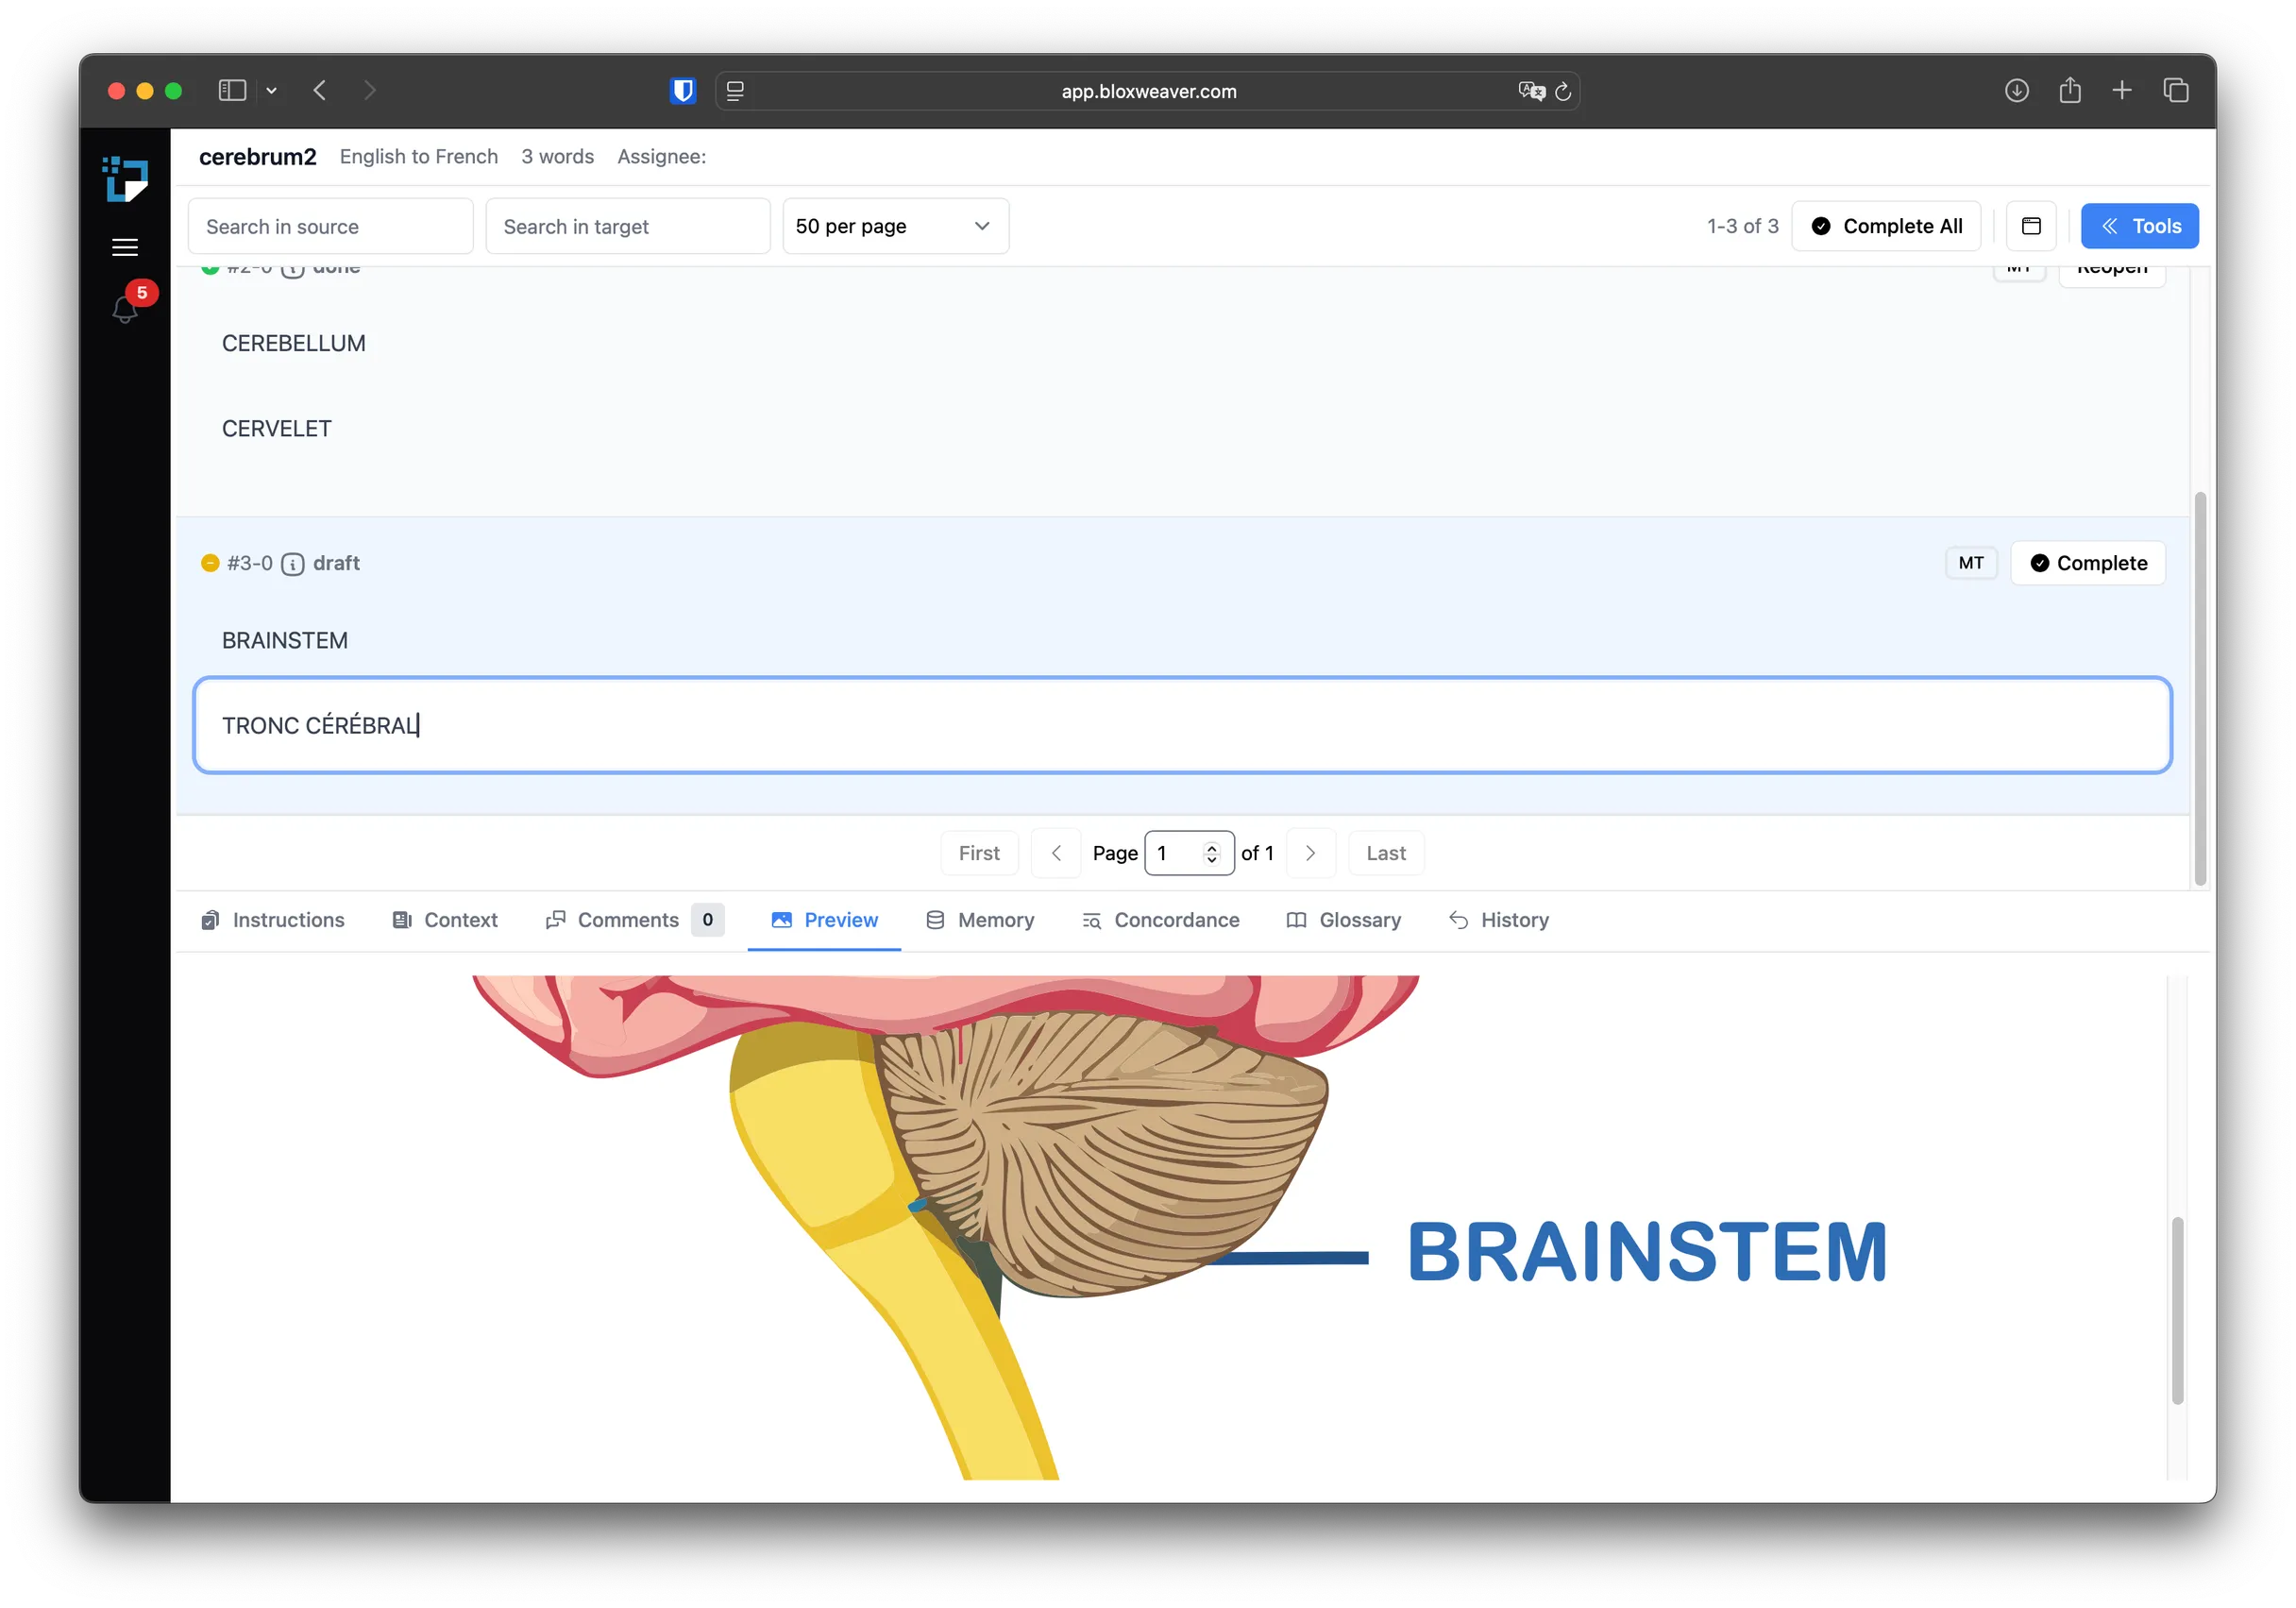Viewport: 2296px width, 1608px height.
Task: Click the Safari share icon
Action: coord(2070,90)
